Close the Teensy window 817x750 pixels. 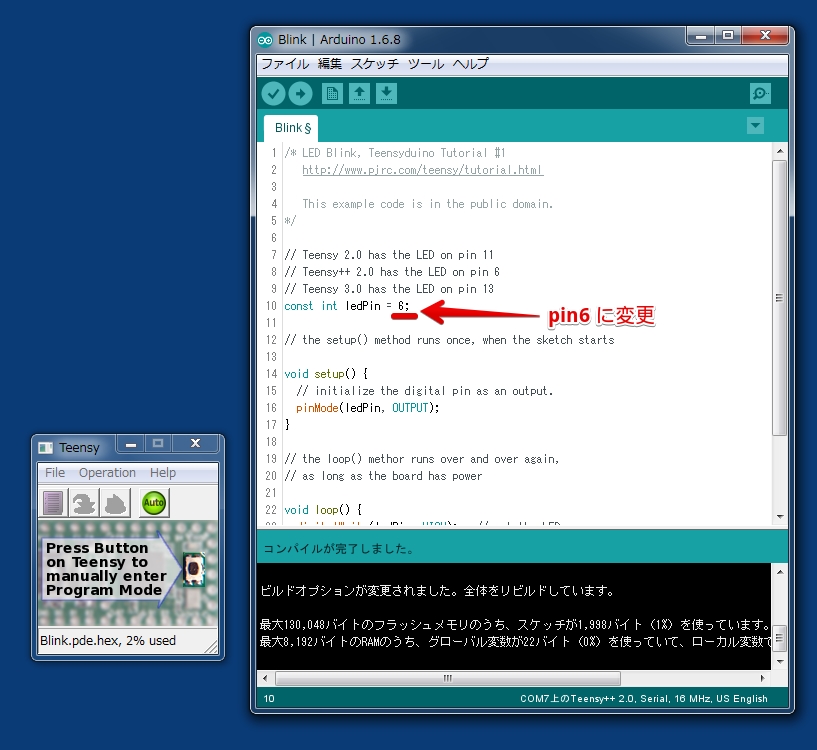point(195,444)
